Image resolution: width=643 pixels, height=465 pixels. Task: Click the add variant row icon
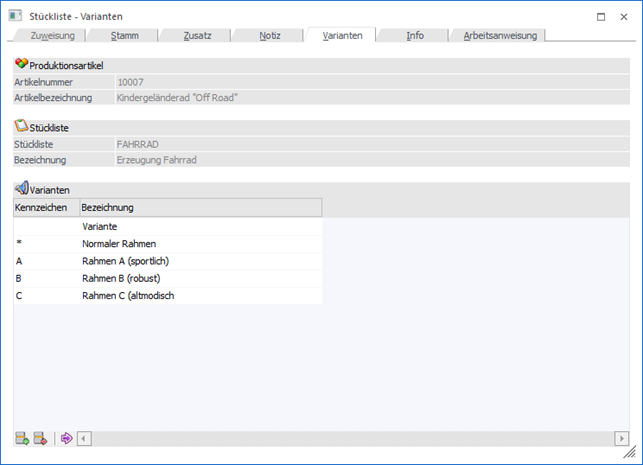click(22, 438)
